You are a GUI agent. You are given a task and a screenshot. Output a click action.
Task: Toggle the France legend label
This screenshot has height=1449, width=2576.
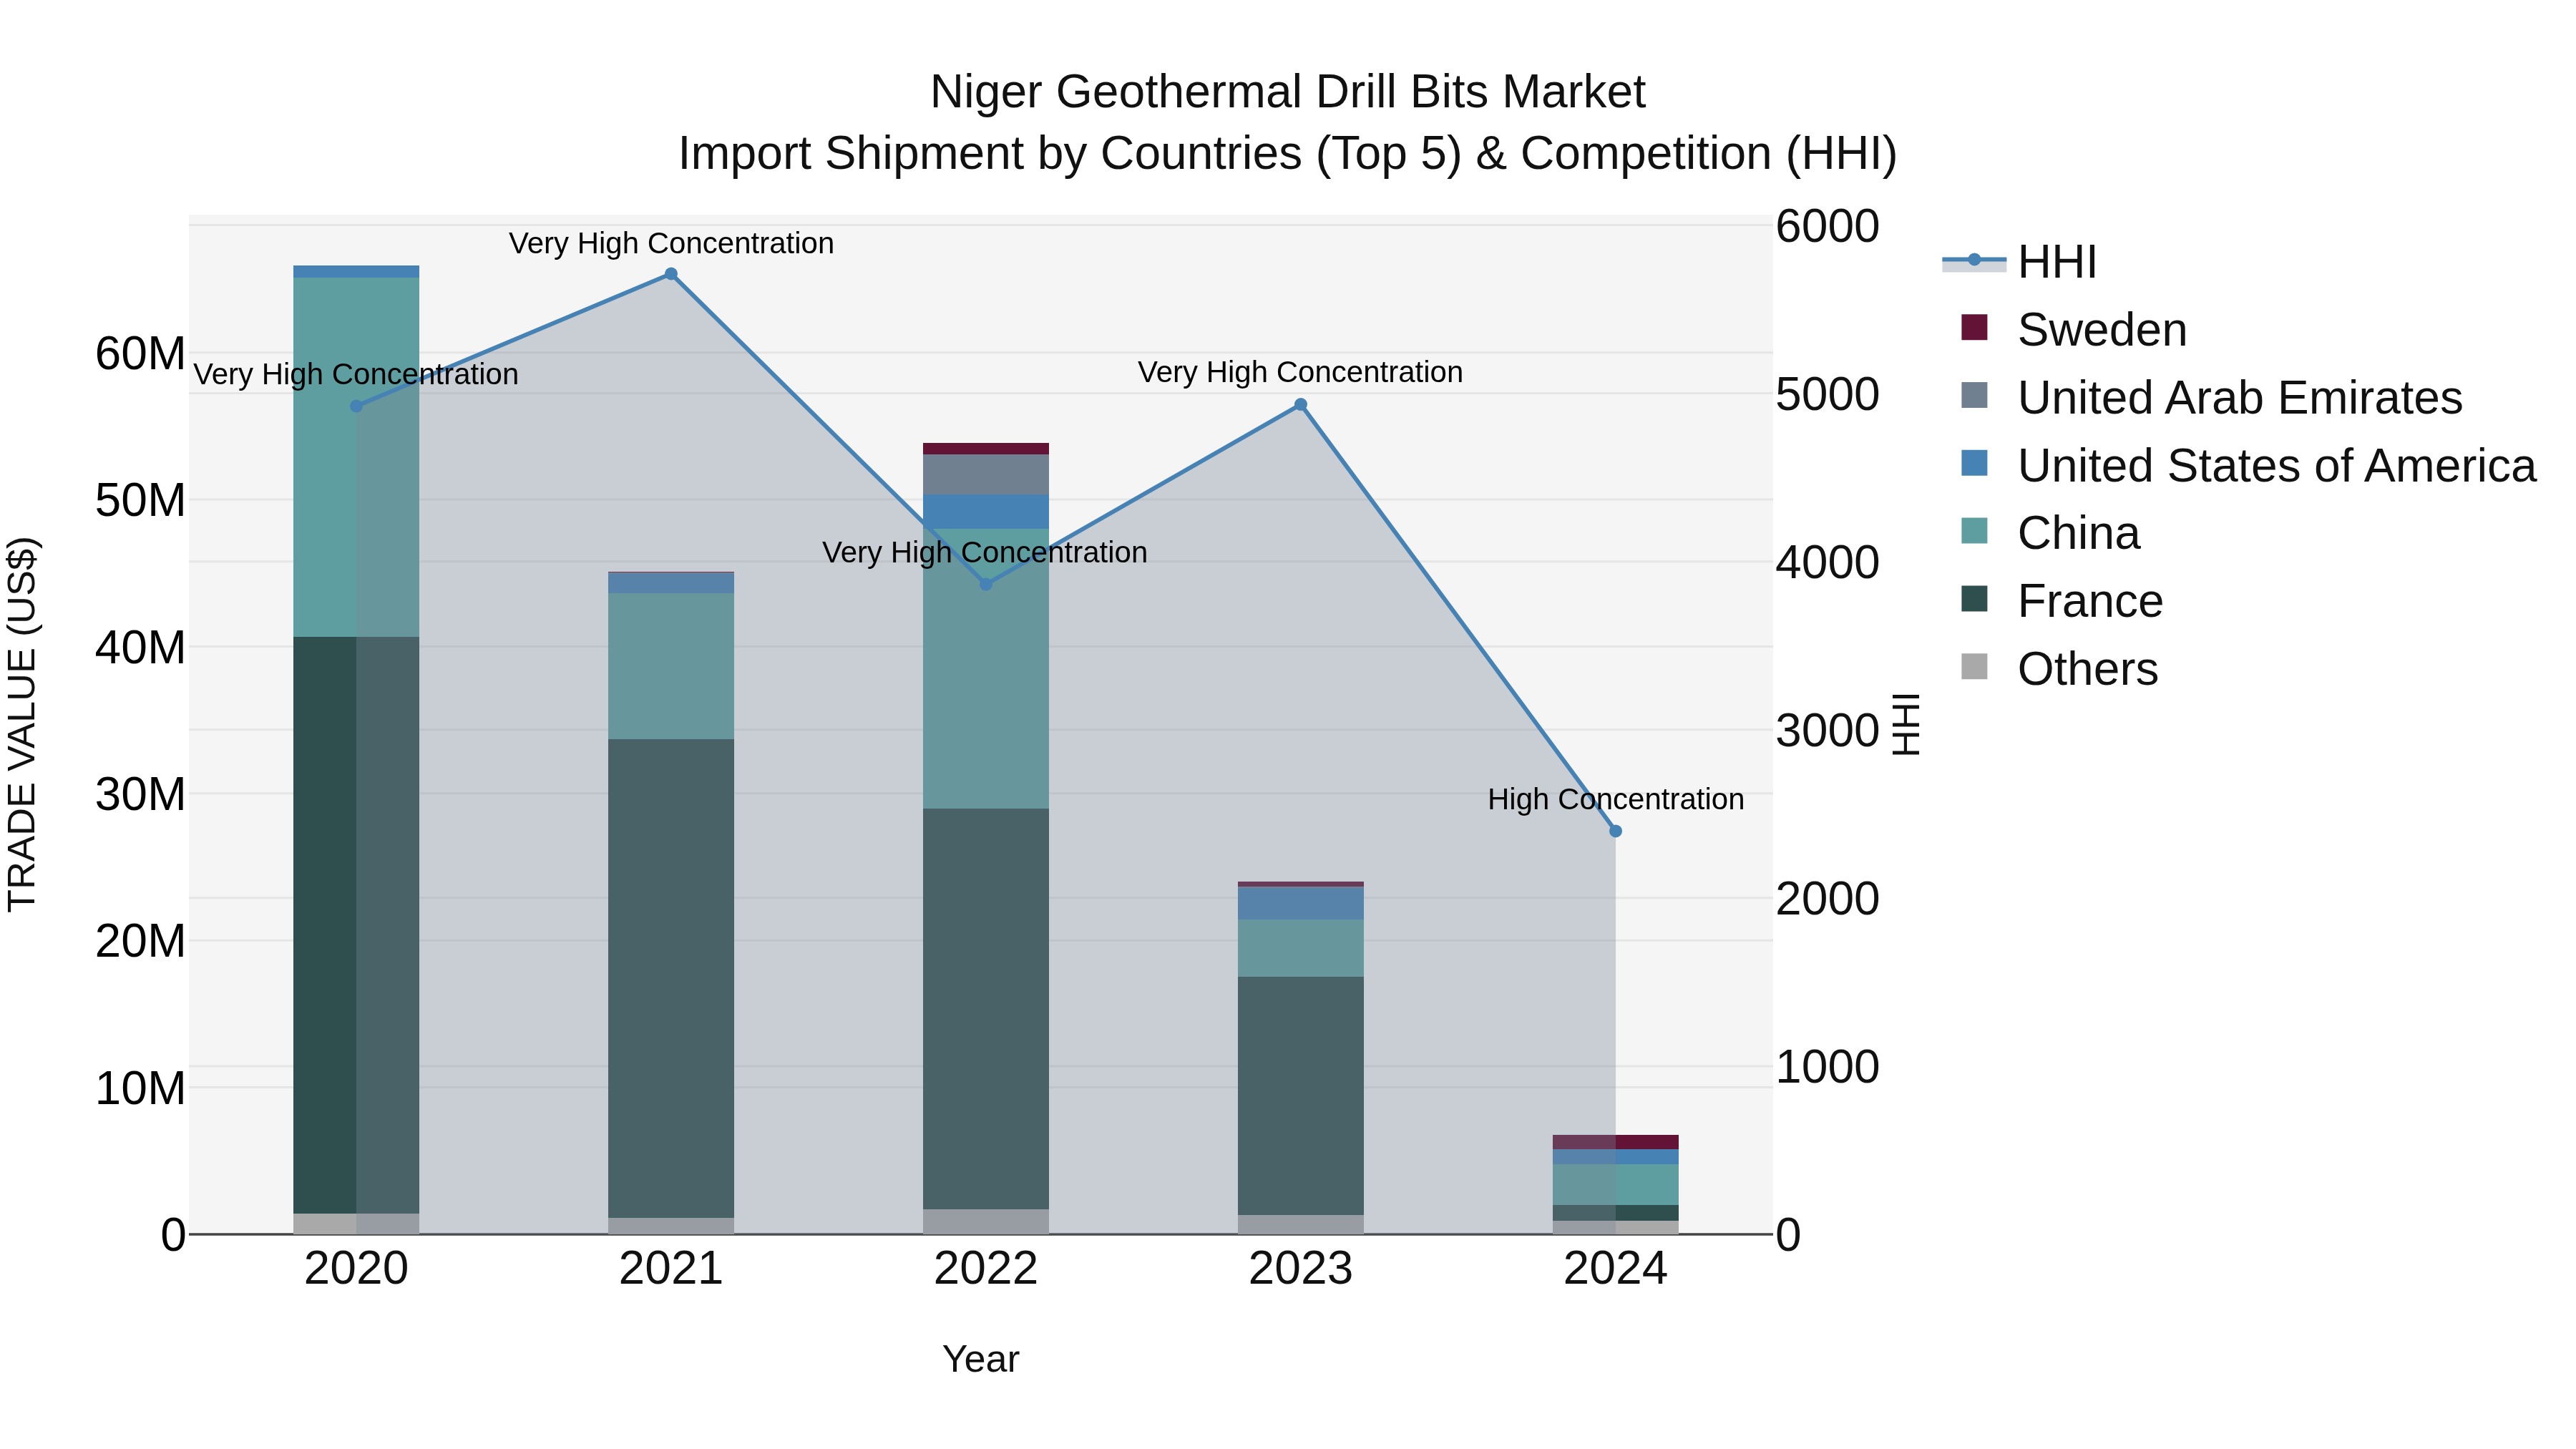tap(2090, 601)
